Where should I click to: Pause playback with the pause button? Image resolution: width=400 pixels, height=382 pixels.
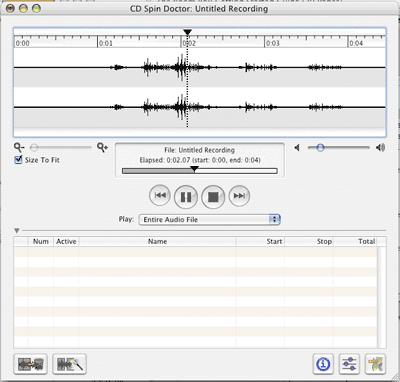tap(186, 197)
